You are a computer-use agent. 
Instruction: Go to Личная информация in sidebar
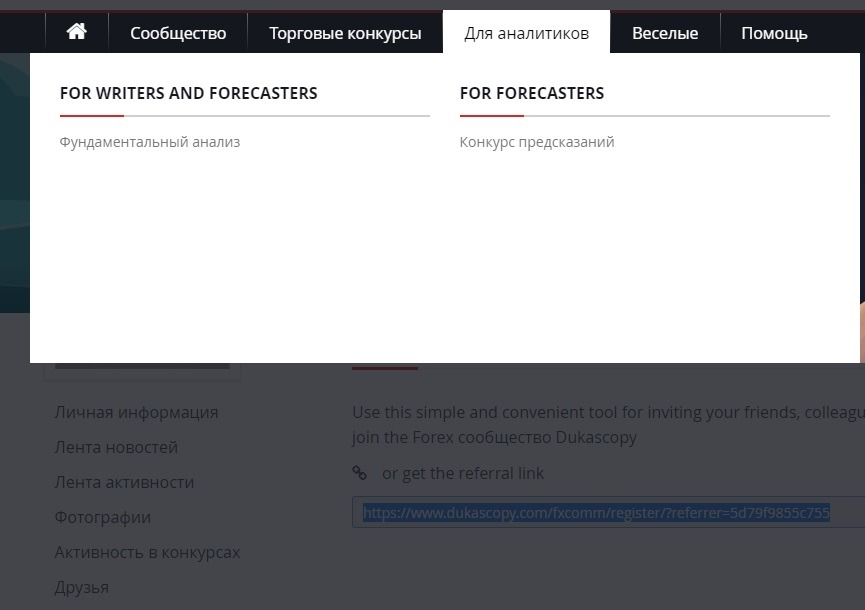(x=136, y=413)
